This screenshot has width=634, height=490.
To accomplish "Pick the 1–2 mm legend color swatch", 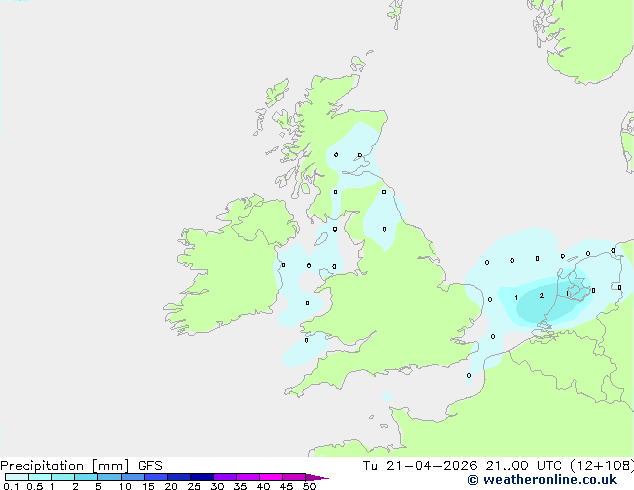I will pos(63,477).
